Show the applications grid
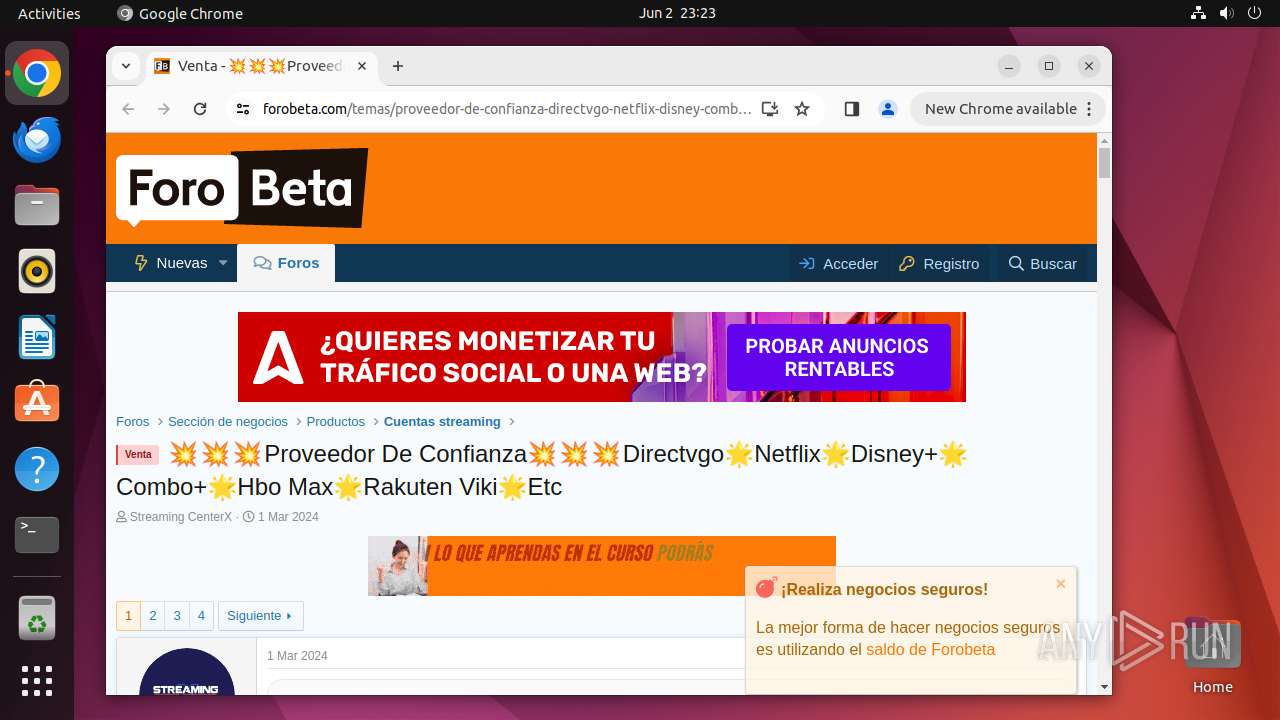The image size is (1280, 720). [37, 681]
